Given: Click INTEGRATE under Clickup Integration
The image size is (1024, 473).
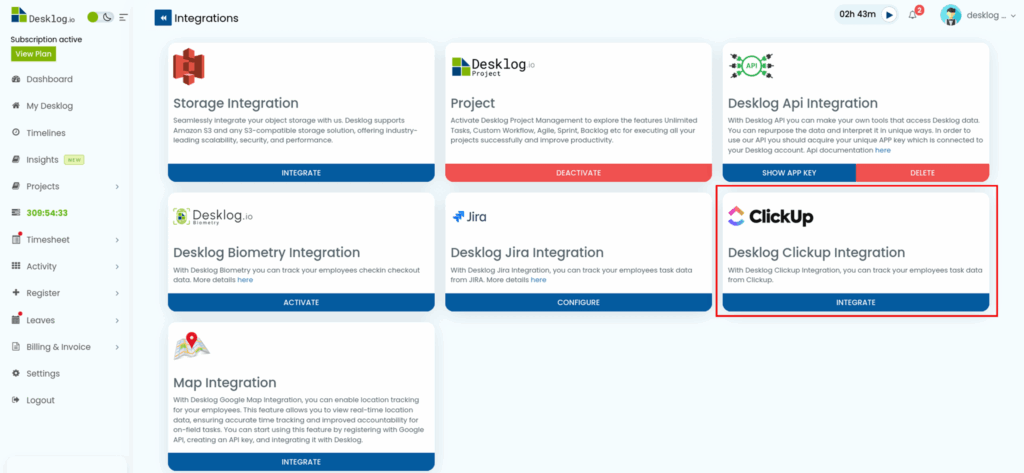Looking at the screenshot, I should click(856, 302).
